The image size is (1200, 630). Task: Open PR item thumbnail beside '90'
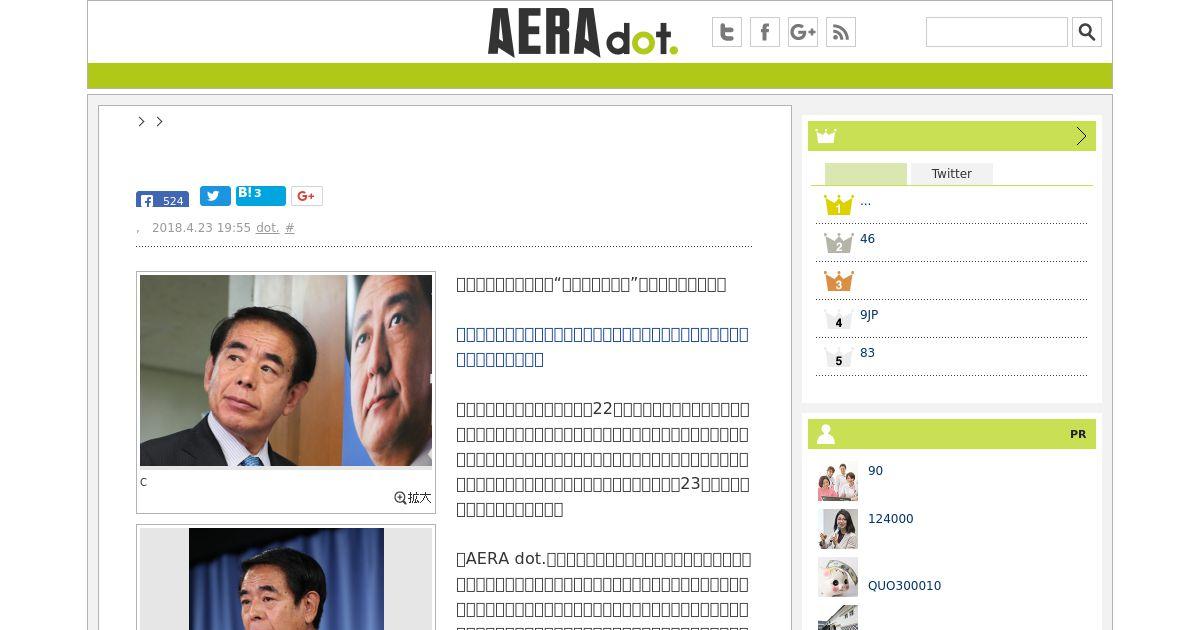coord(838,481)
